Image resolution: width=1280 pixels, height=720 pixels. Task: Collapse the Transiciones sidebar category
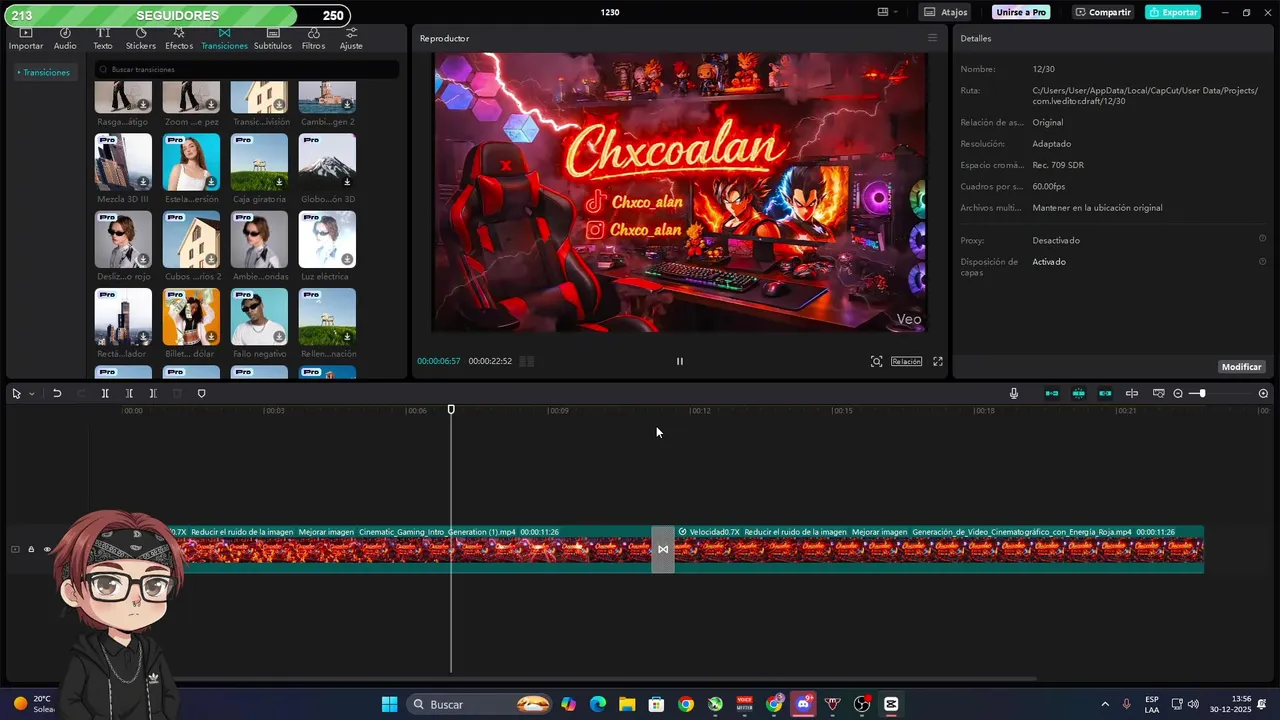[45, 72]
